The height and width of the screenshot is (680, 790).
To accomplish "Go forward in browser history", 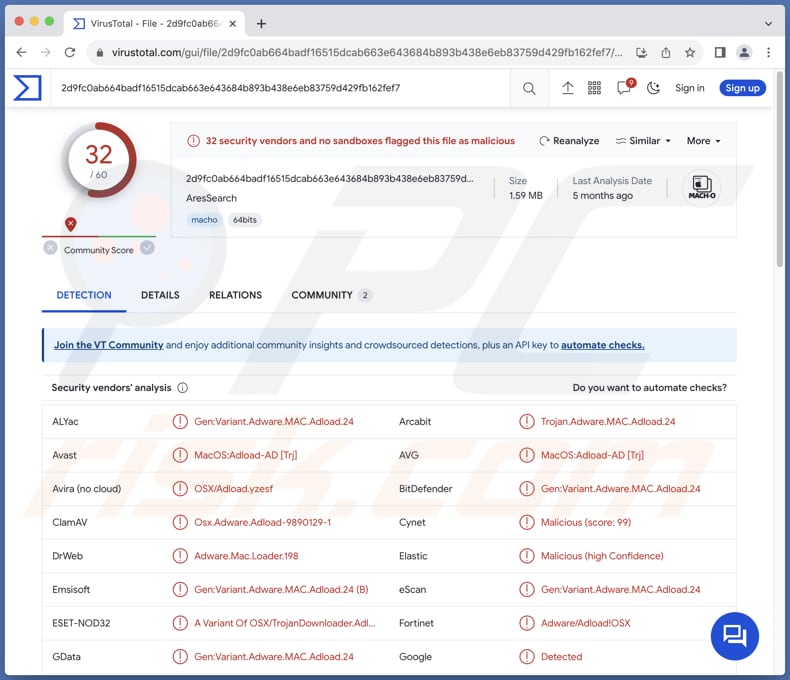I will pyautogui.click(x=46, y=52).
